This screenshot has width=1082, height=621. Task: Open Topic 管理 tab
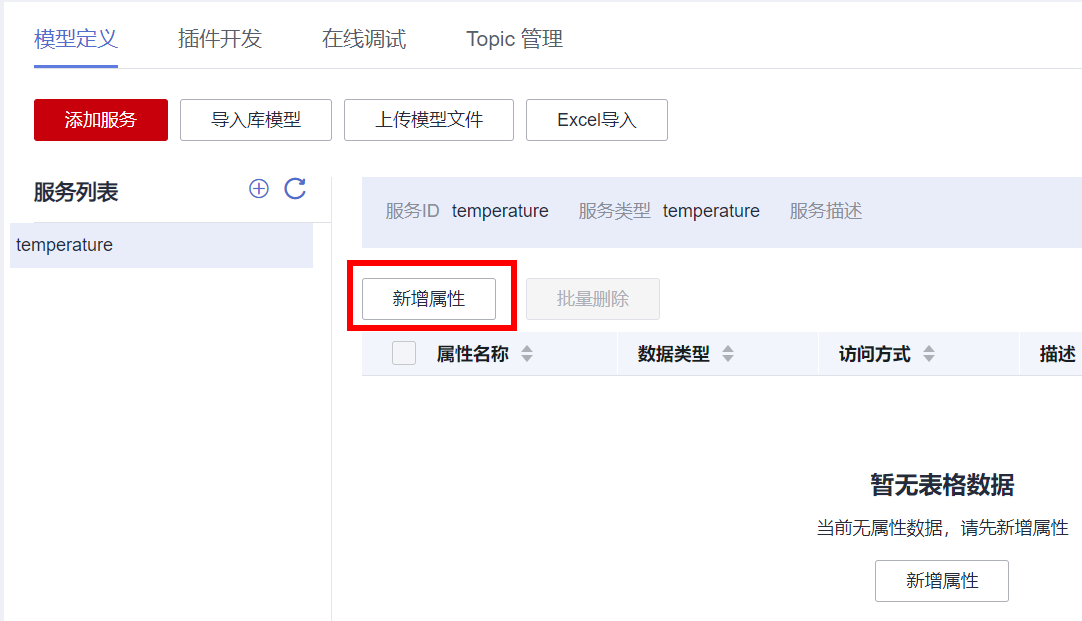click(514, 39)
